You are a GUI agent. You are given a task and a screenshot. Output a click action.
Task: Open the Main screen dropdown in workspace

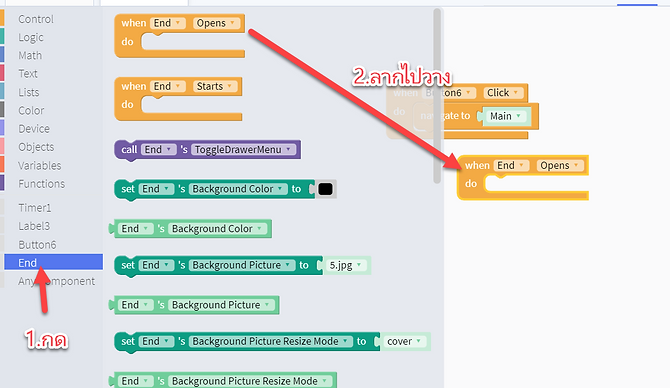(x=505, y=116)
